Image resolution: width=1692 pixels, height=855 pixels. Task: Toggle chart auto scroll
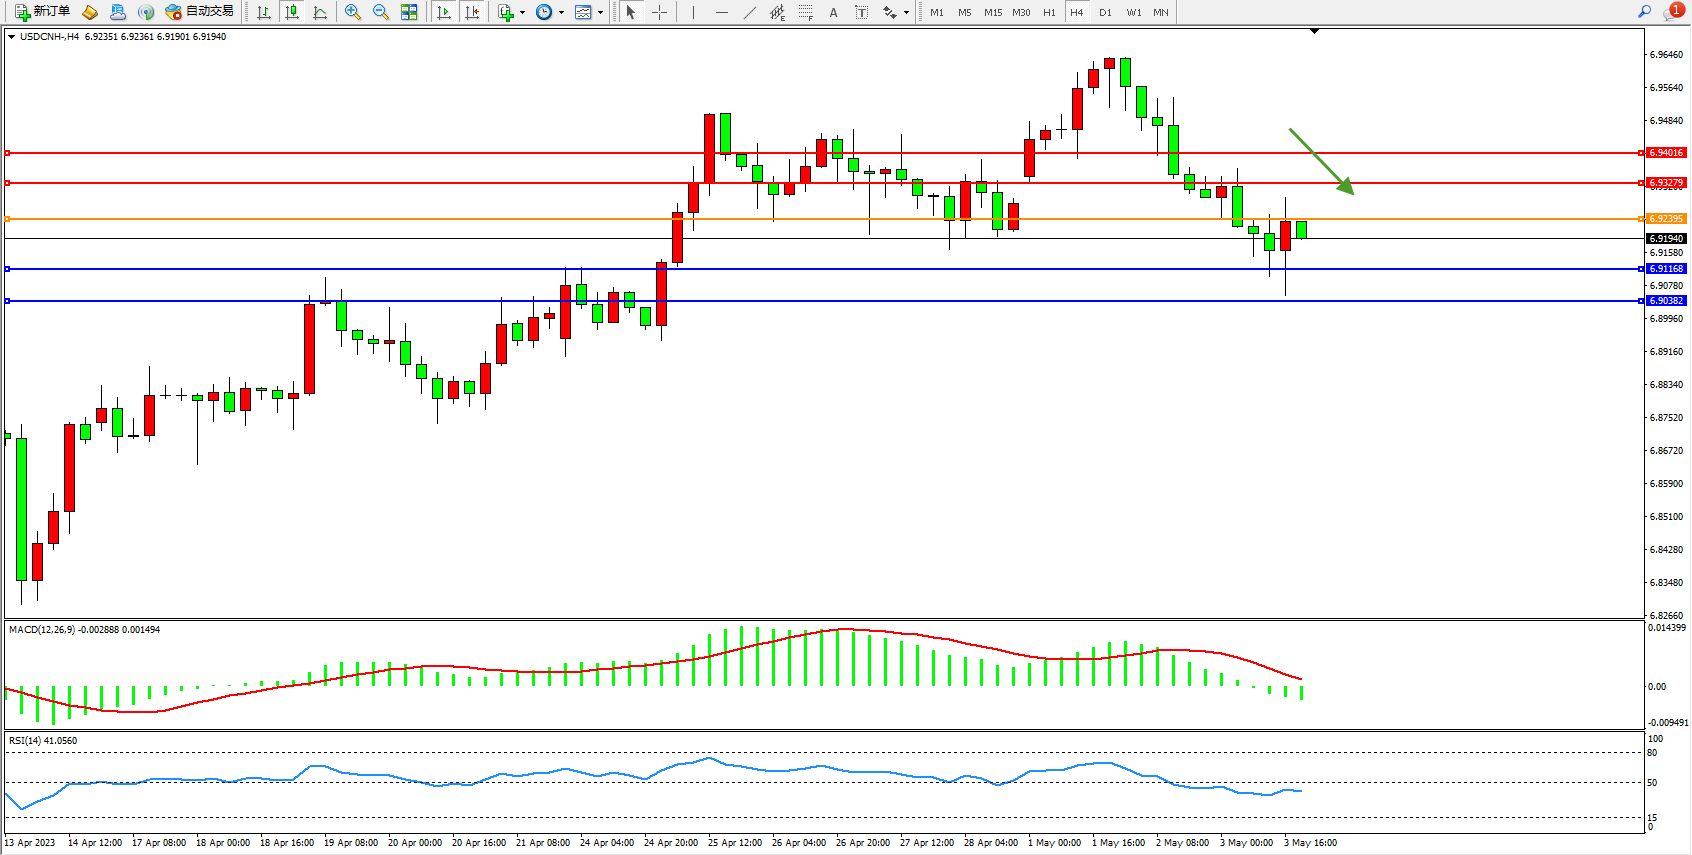[x=444, y=12]
